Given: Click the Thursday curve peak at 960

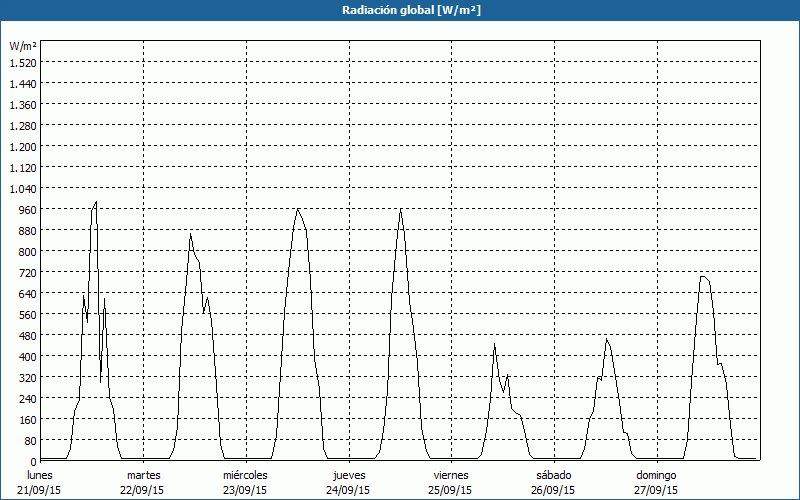Looking at the screenshot, I should tap(401, 209).
